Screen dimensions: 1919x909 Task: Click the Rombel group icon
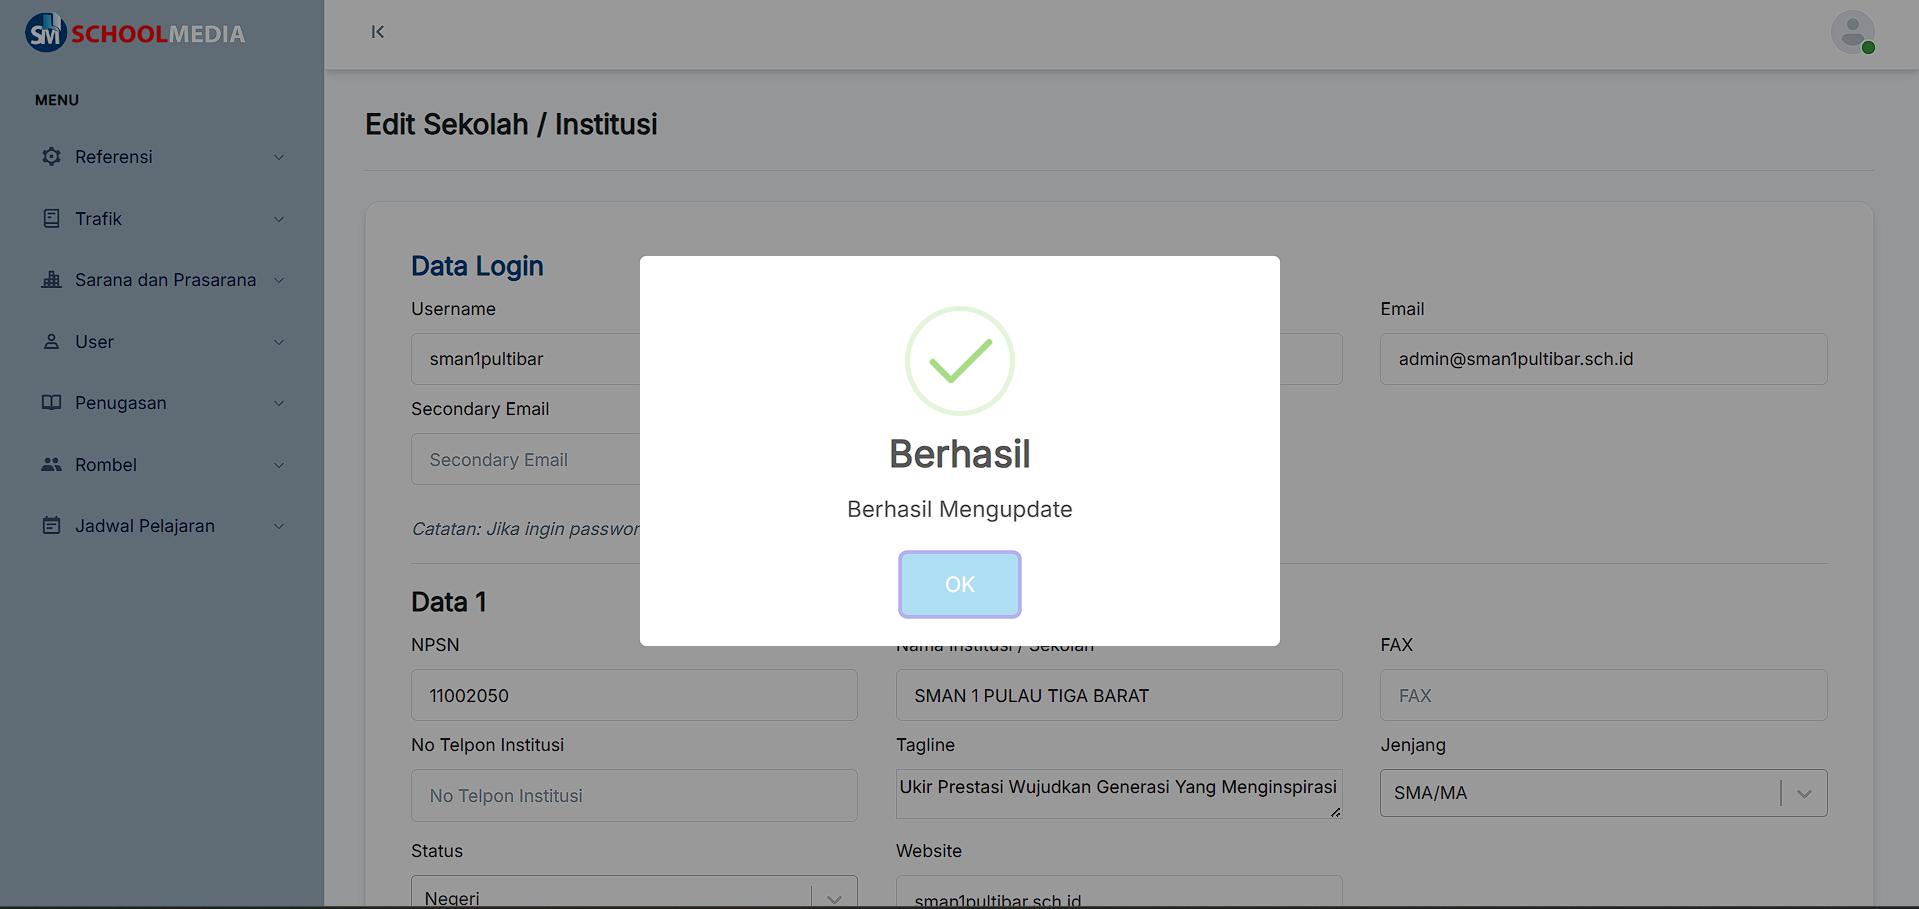click(x=51, y=465)
